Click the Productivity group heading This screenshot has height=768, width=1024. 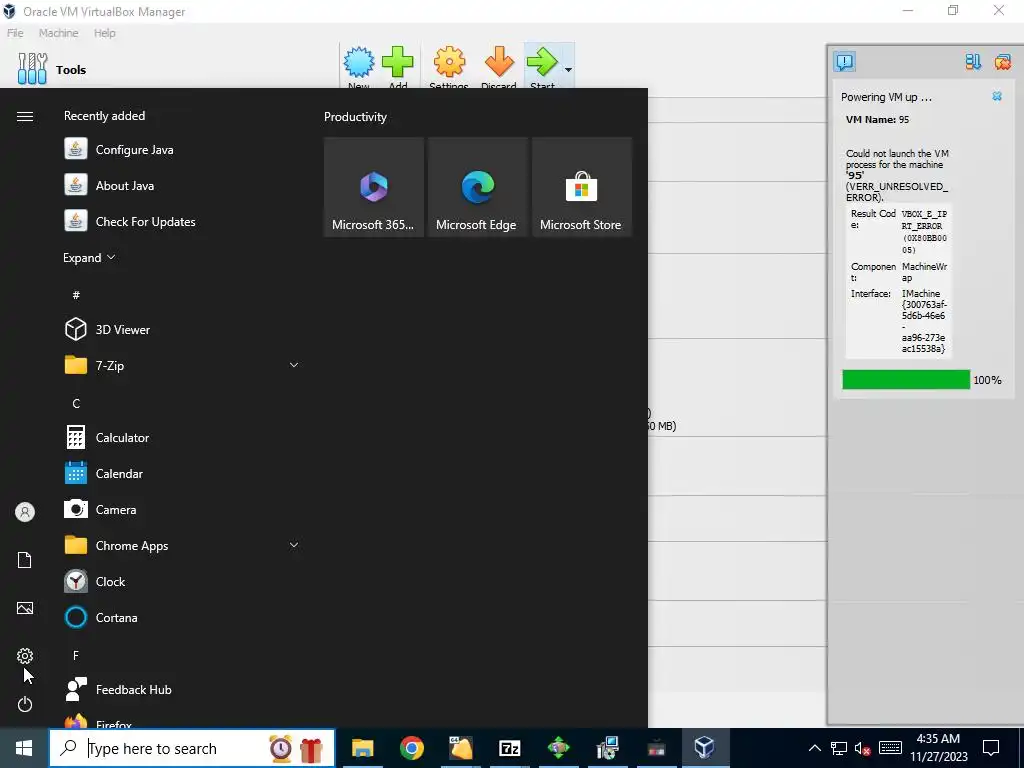coord(355,117)
